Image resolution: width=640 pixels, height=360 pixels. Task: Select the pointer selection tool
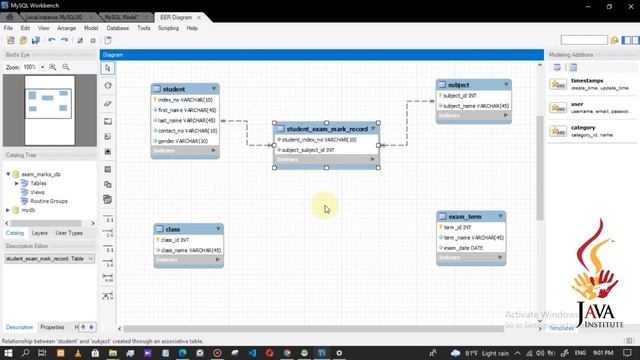[x=108, y=68]
